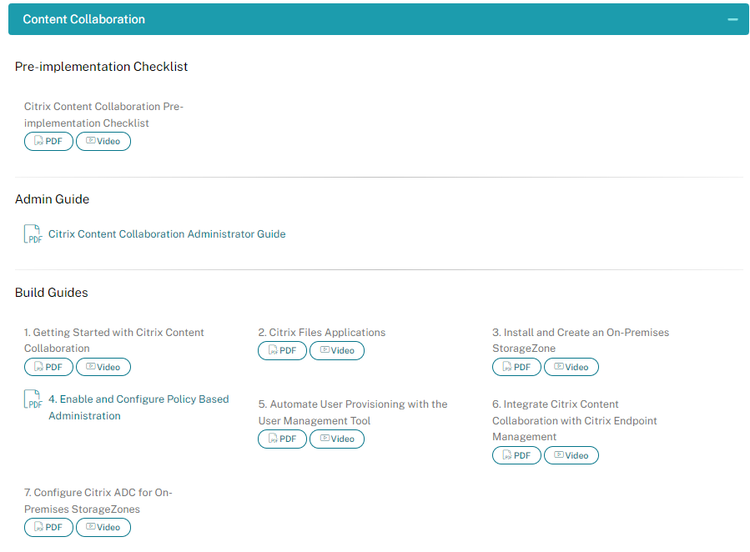
Task: Open PDF for Configure Citrix ADC guide
Action: pyautogui.click(x=49, y=527)
